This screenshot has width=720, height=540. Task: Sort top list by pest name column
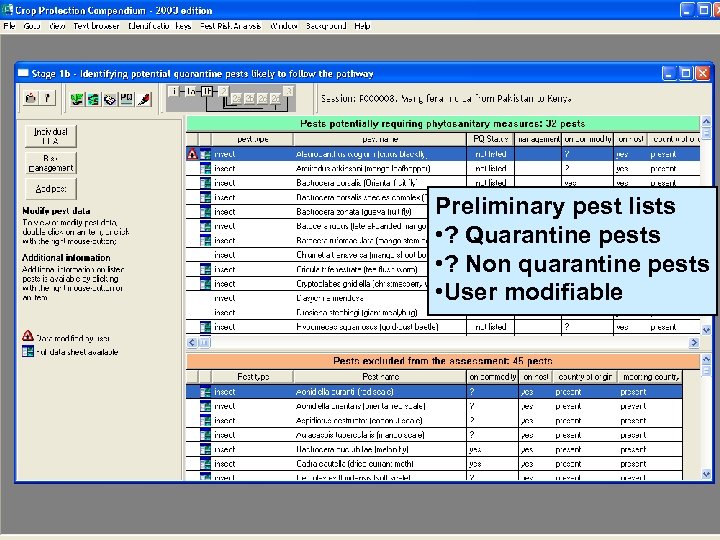point(380,139)
